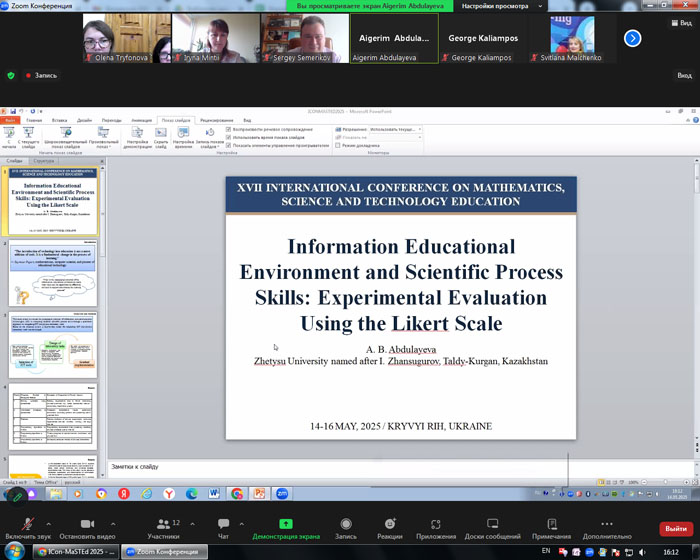
Task: Start recording with Запись icon
Action: point(346,524)
